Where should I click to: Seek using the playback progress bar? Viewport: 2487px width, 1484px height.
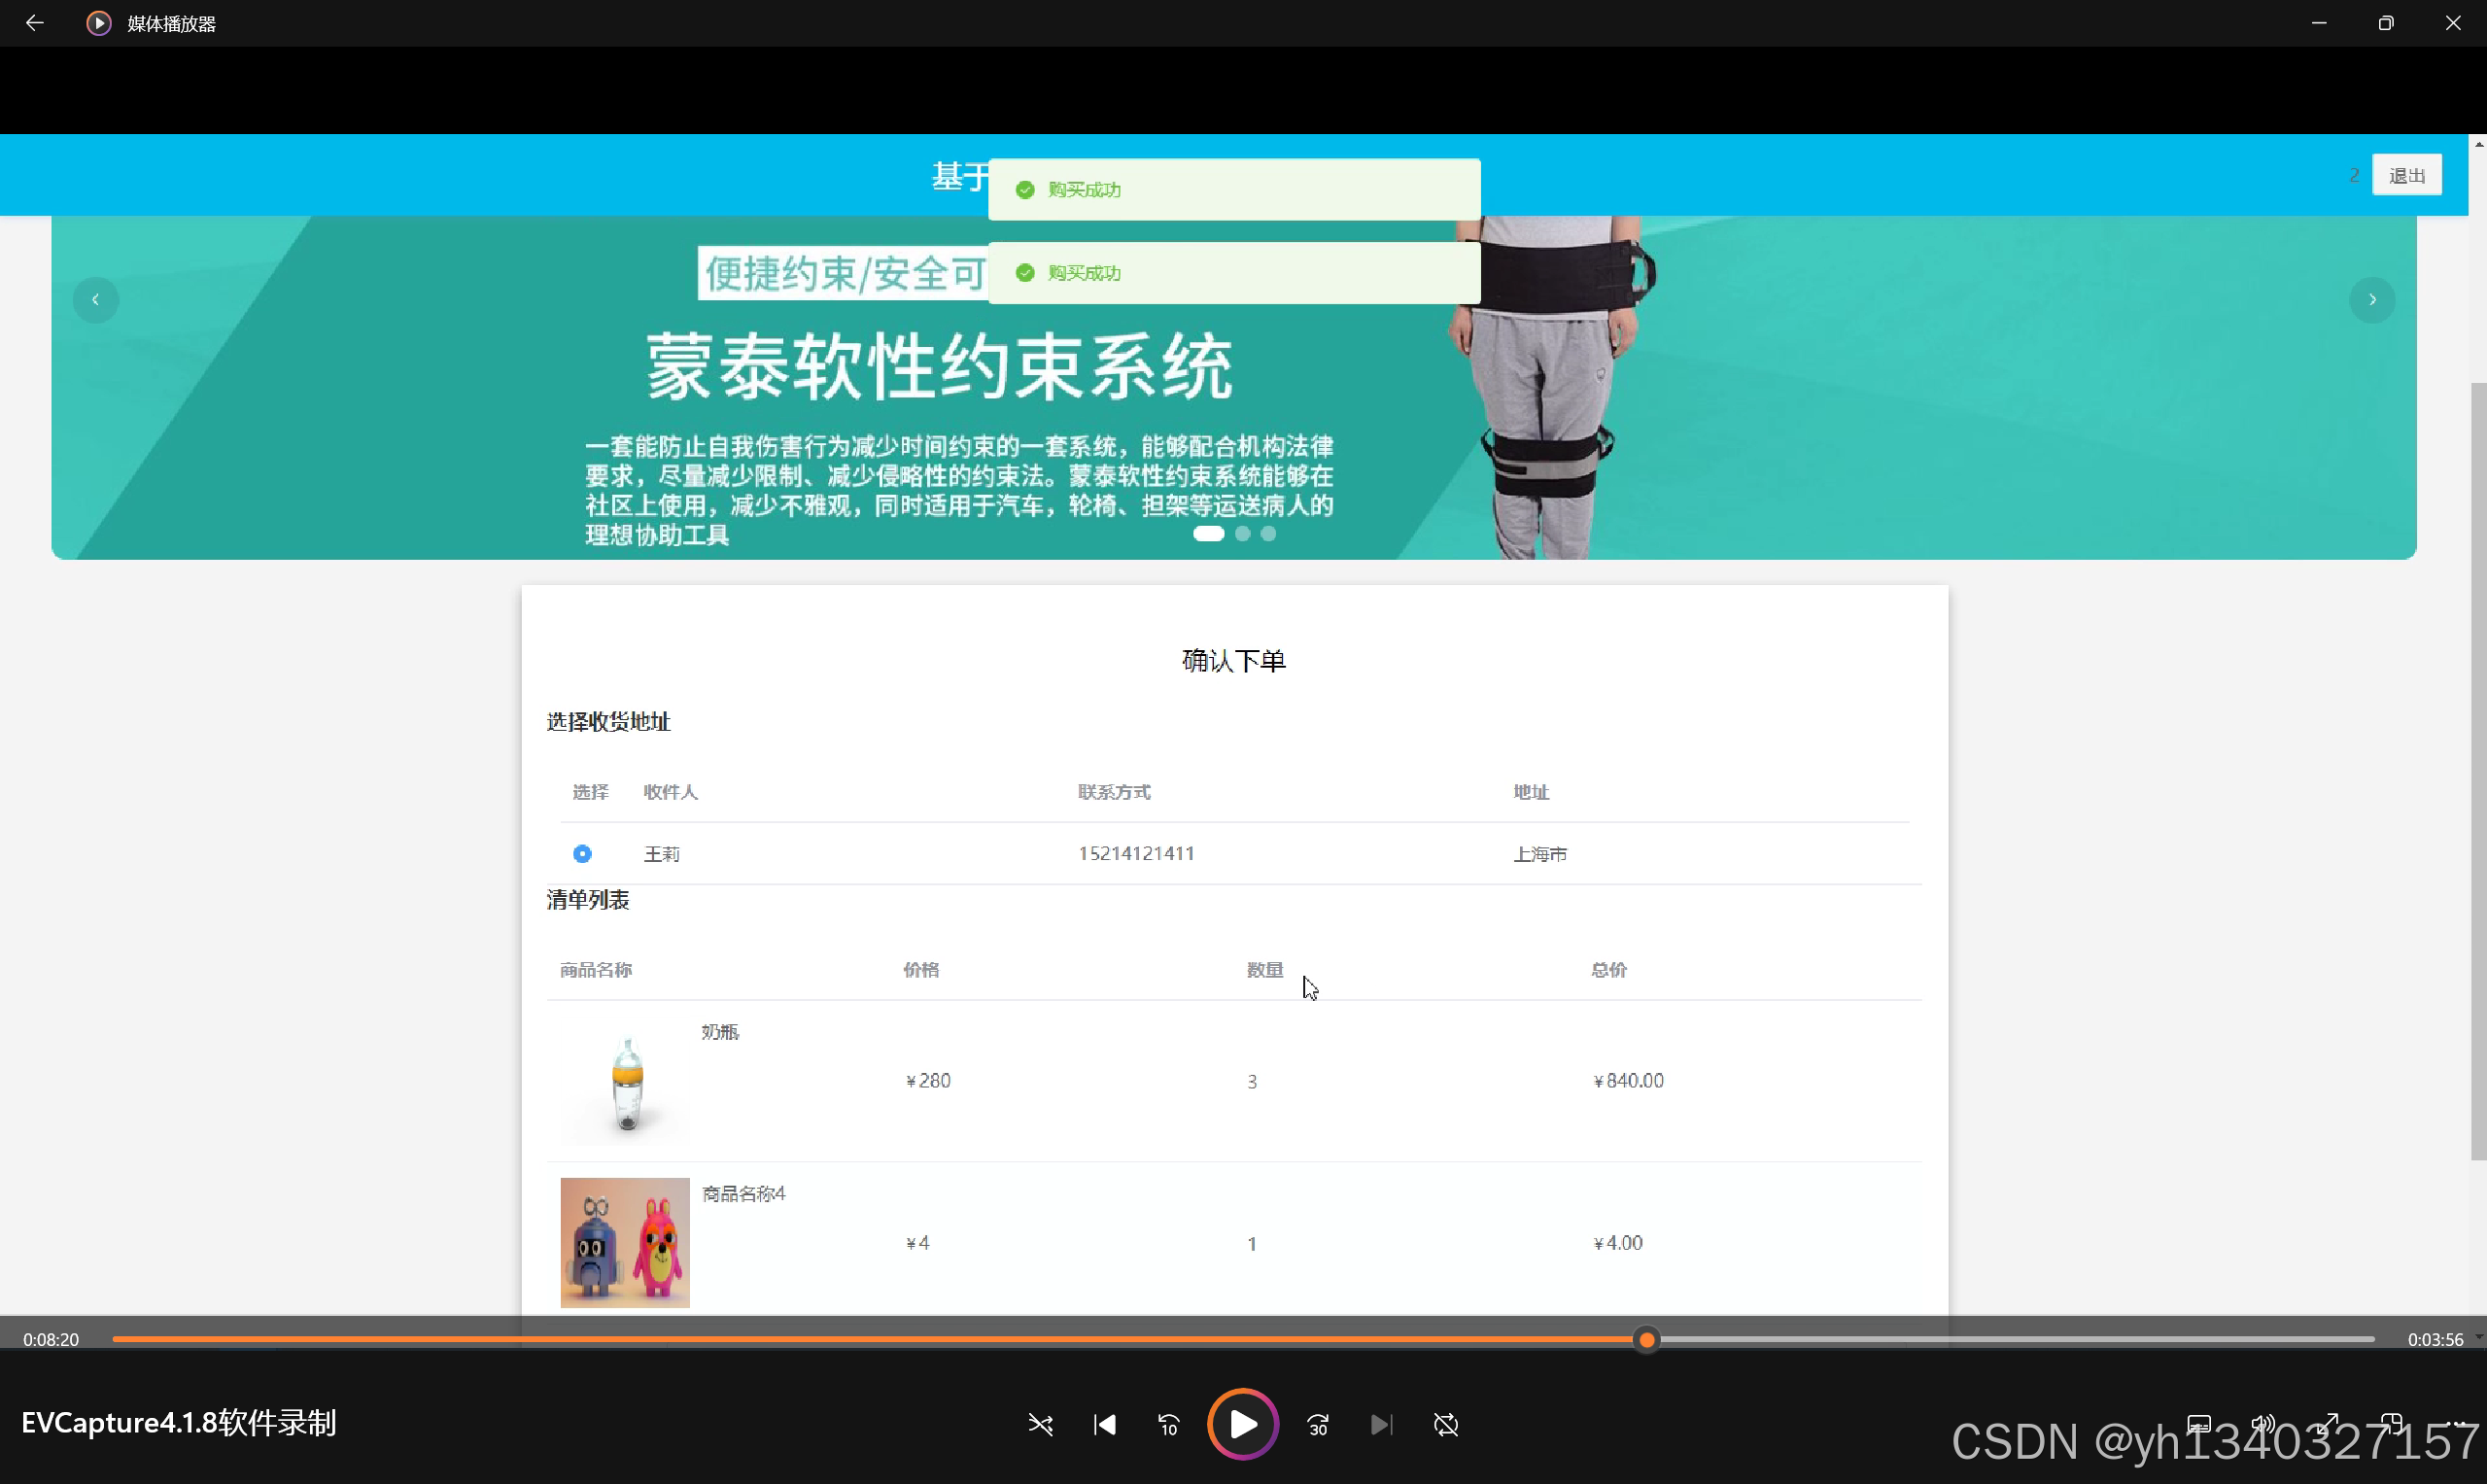pos(1646,1339)
